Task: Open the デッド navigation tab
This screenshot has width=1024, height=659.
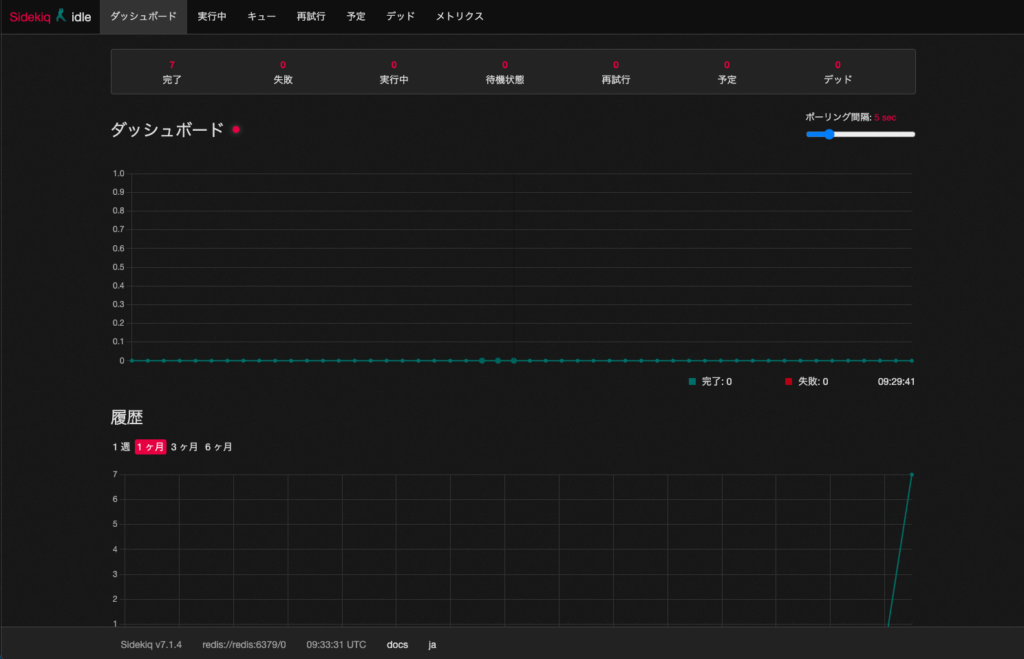Action: [400, 16]
